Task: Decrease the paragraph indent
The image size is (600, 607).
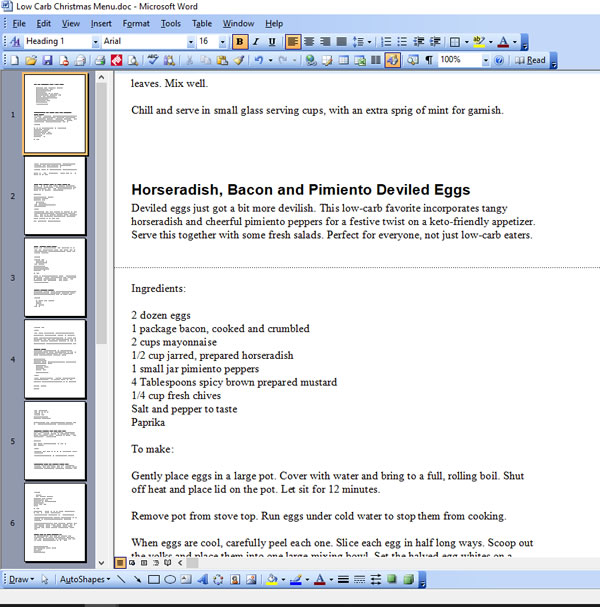Action: 418,41
